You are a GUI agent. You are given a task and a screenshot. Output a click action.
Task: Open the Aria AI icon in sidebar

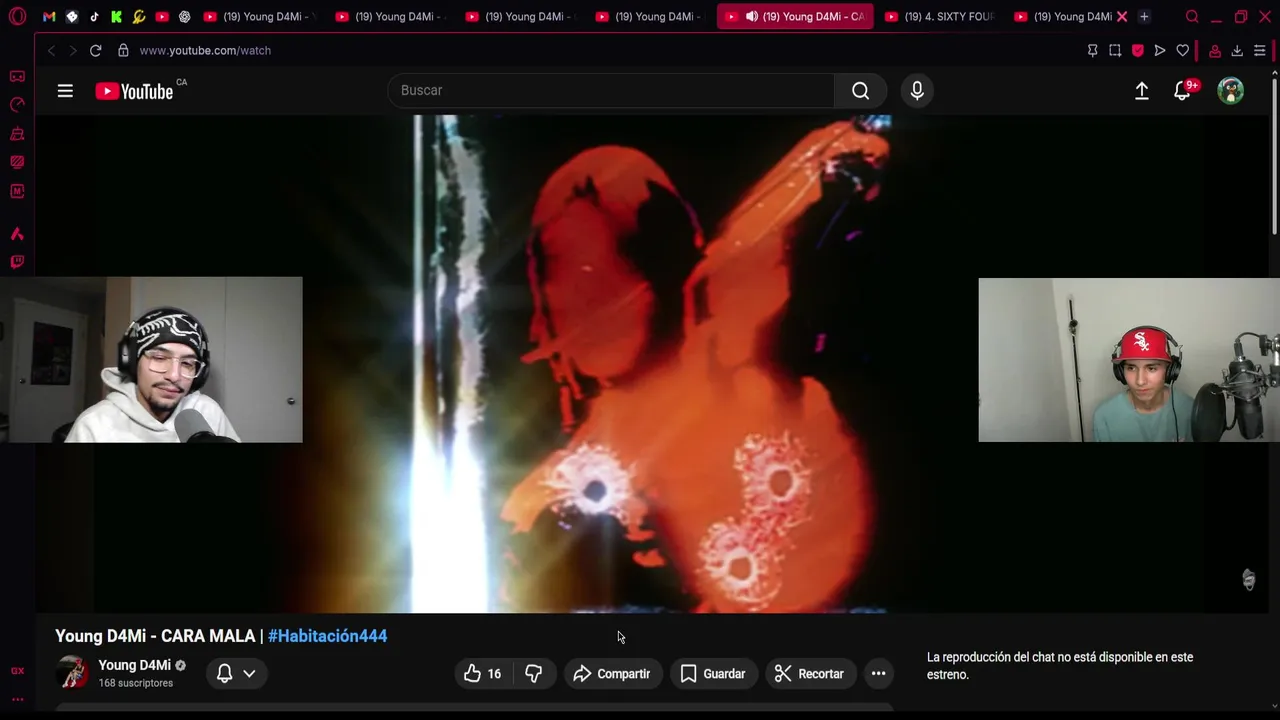pos(17,234)
